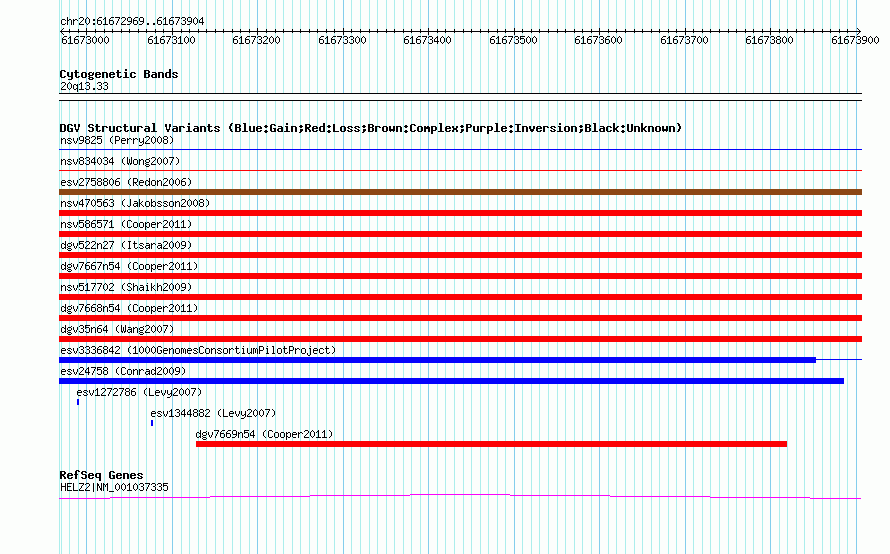Image resolution: width=890 pixels, height=554 pixels.
Task: Click ruler position 61673900
Action: [x=855, y=40]
